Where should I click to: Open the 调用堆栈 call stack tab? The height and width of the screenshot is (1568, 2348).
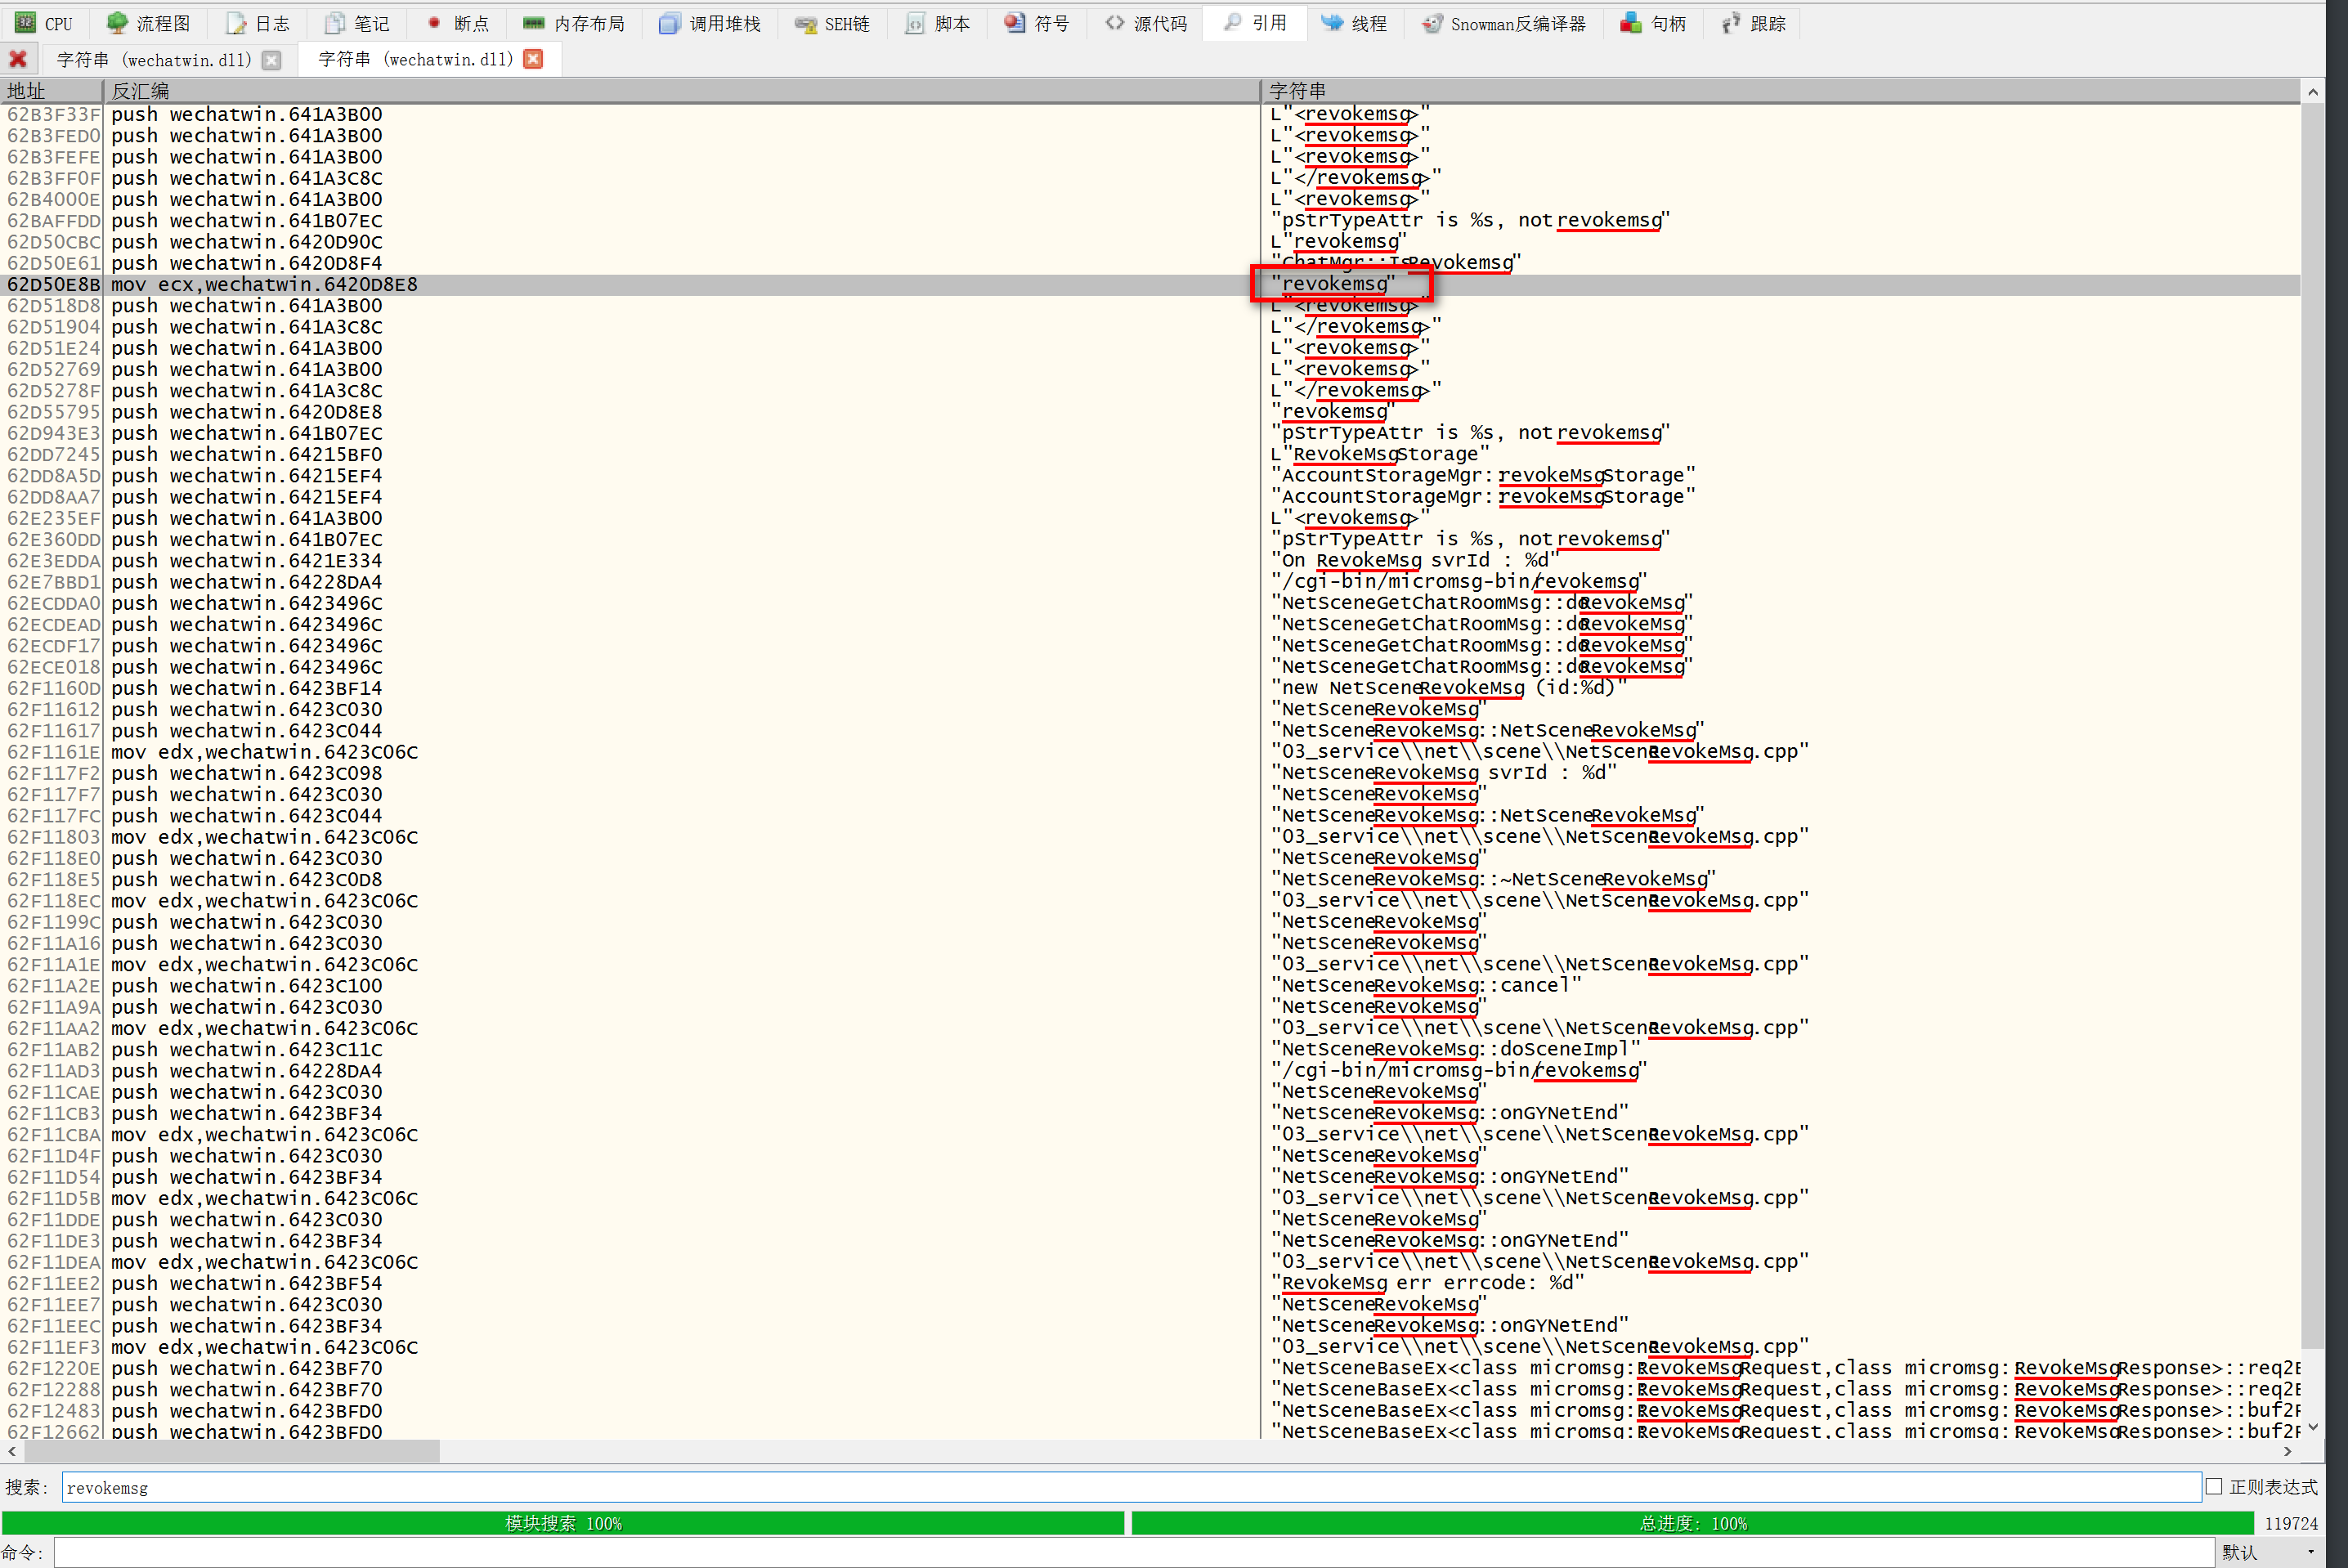click(x=710, y=23)
